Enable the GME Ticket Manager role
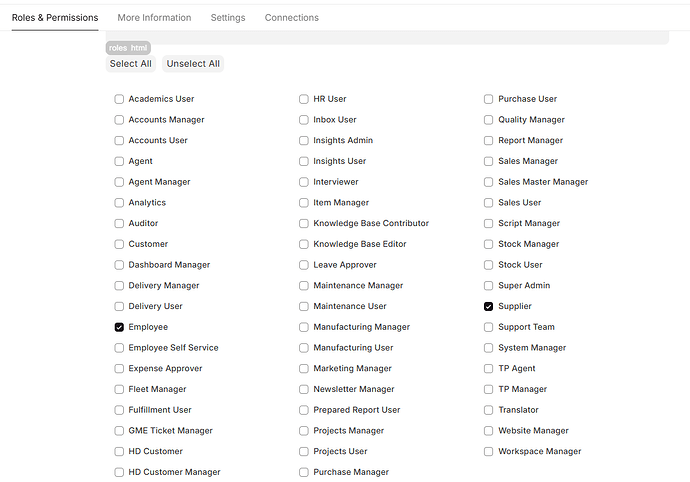This screenshot has height=482, width=690. click(119, 430)
